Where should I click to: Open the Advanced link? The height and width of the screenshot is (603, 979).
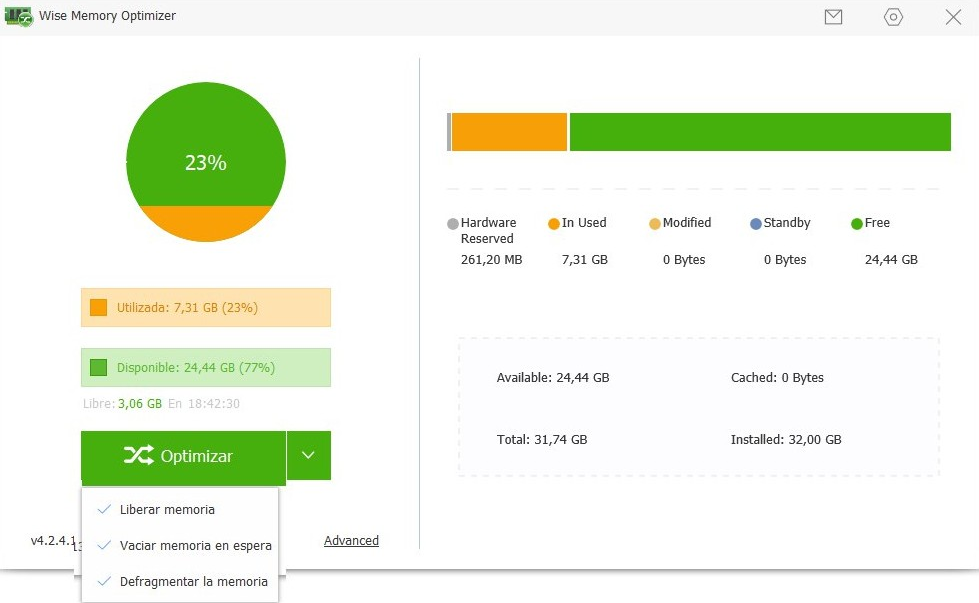click(x=351, y=540)
